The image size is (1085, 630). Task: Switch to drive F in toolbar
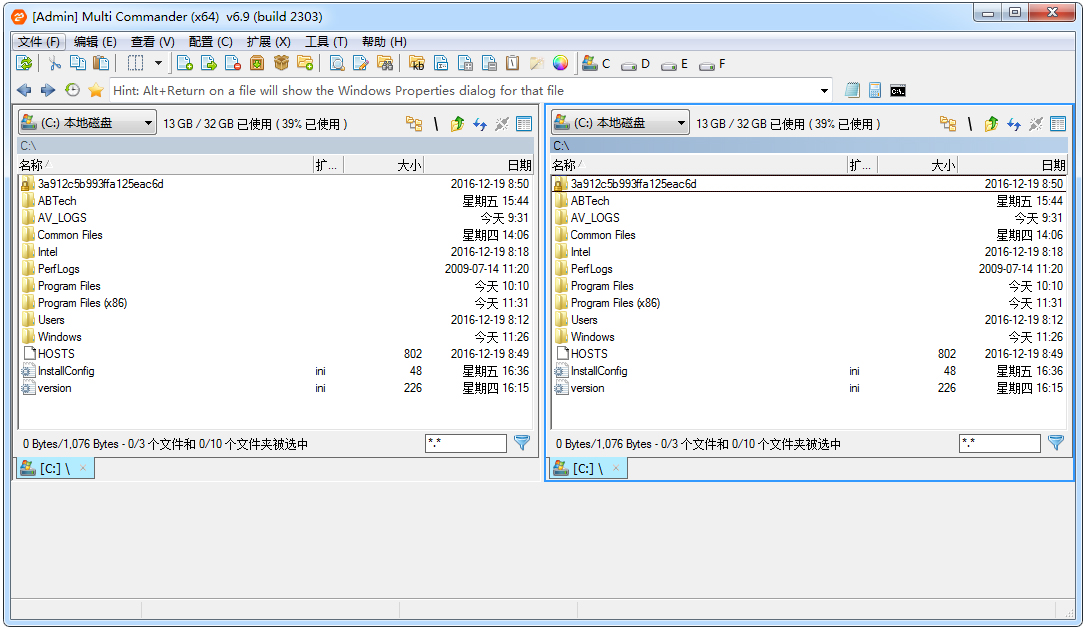coord(712,64)
